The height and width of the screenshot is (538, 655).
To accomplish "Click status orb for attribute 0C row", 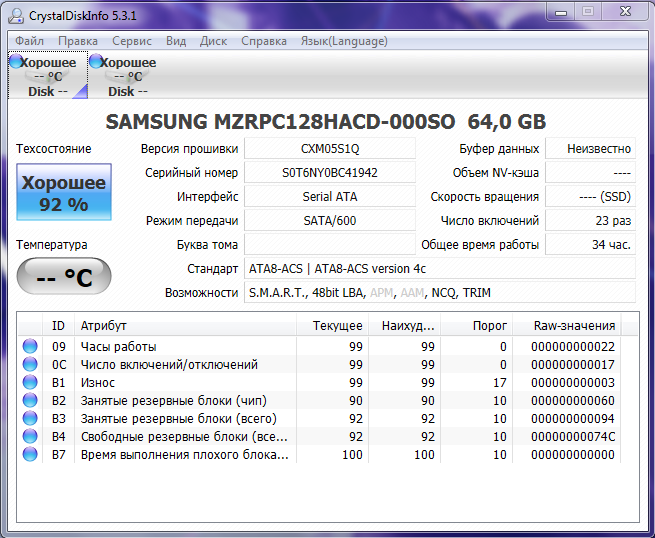I will (30, 364).
